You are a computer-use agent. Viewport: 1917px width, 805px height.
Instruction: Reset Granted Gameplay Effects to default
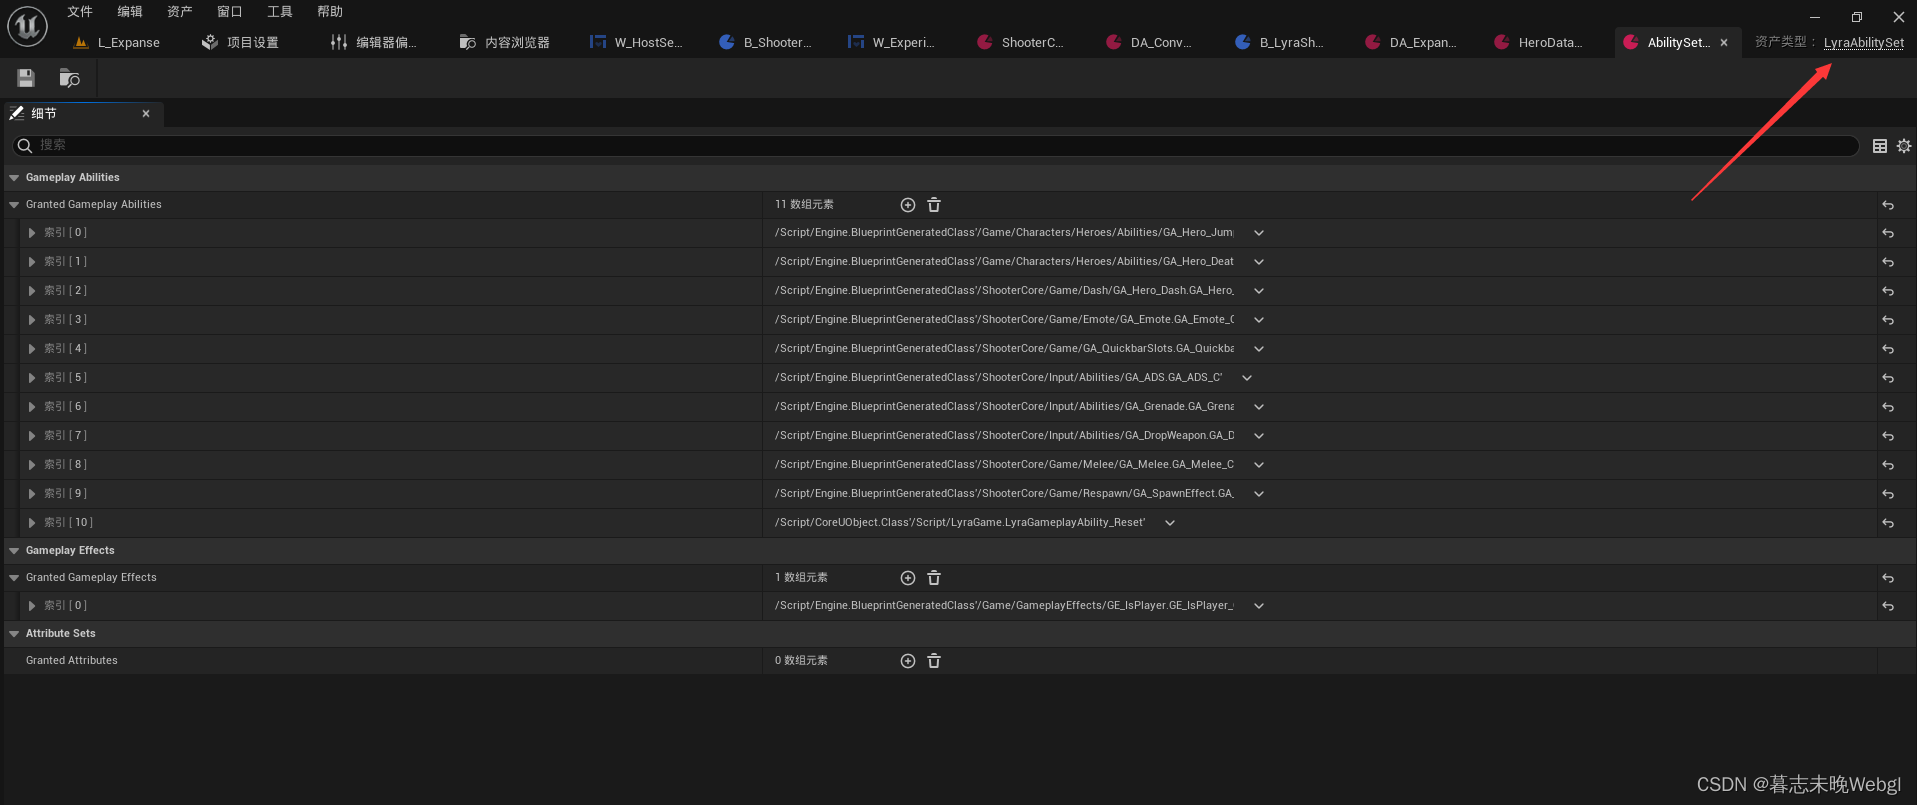point(1888,578)
